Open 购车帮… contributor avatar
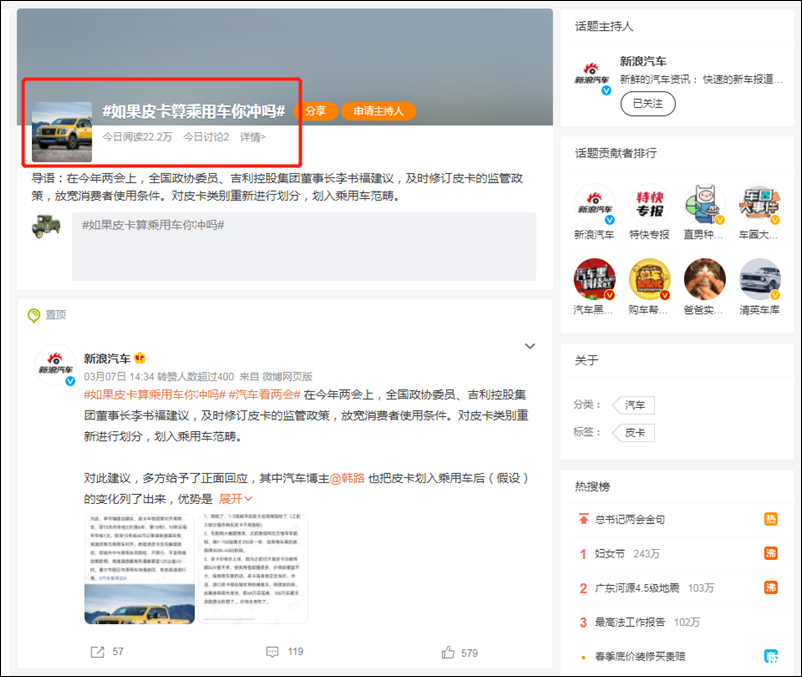Image resolution: width=802 pixels, height=677 pixels. pos(649,279)
